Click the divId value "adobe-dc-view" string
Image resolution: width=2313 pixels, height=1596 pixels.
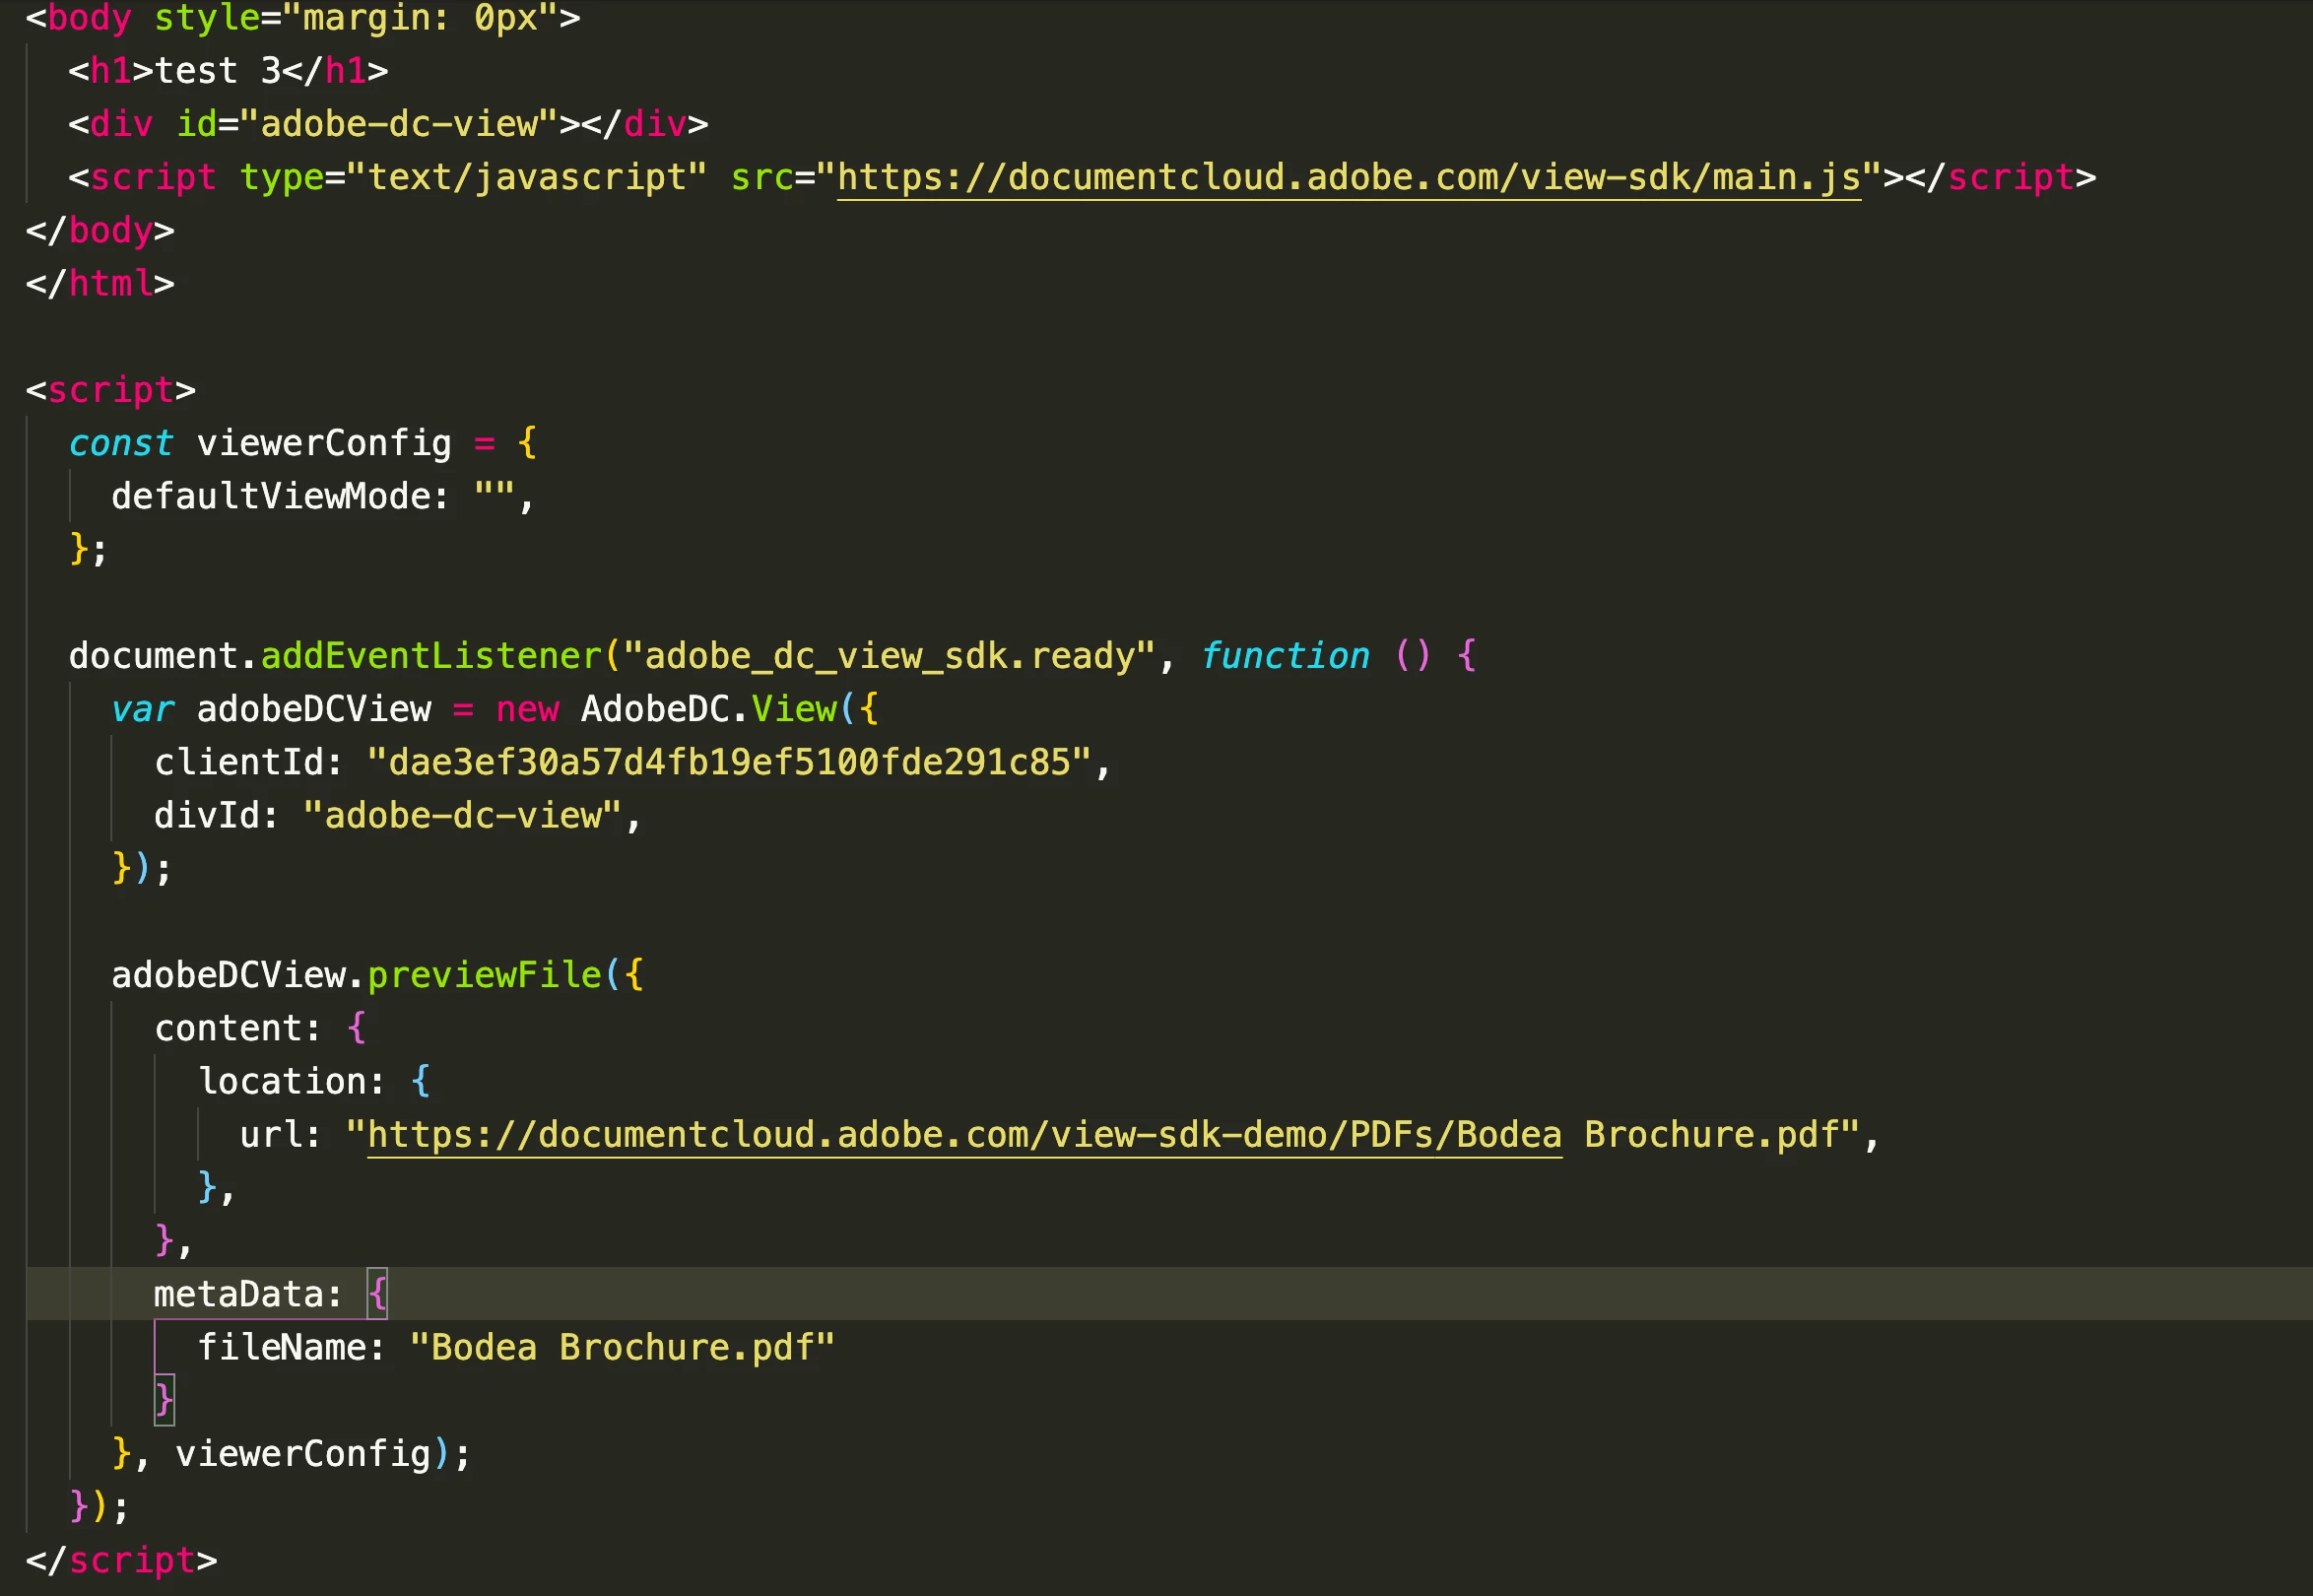[462, 816]
